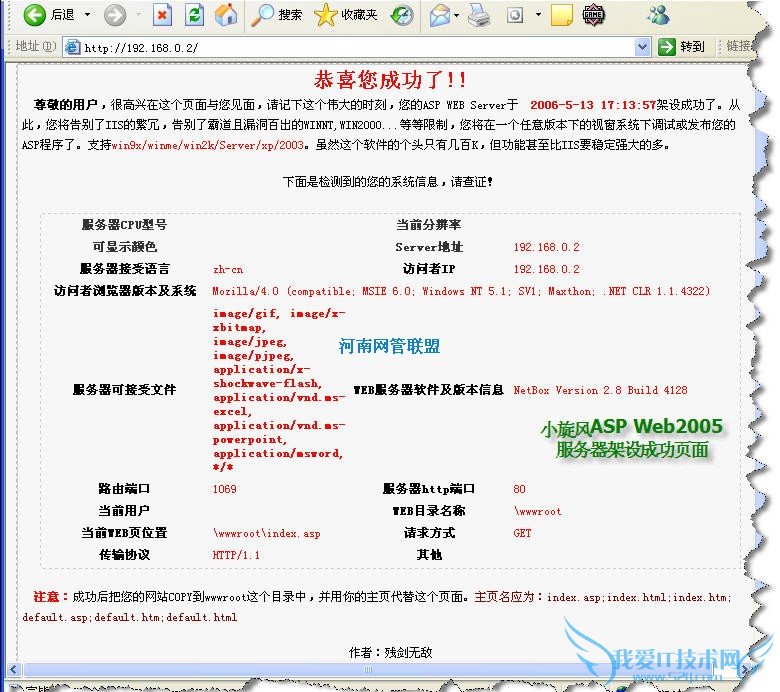
Task: Click the Refresh page icon
Action: coord(194,15)
